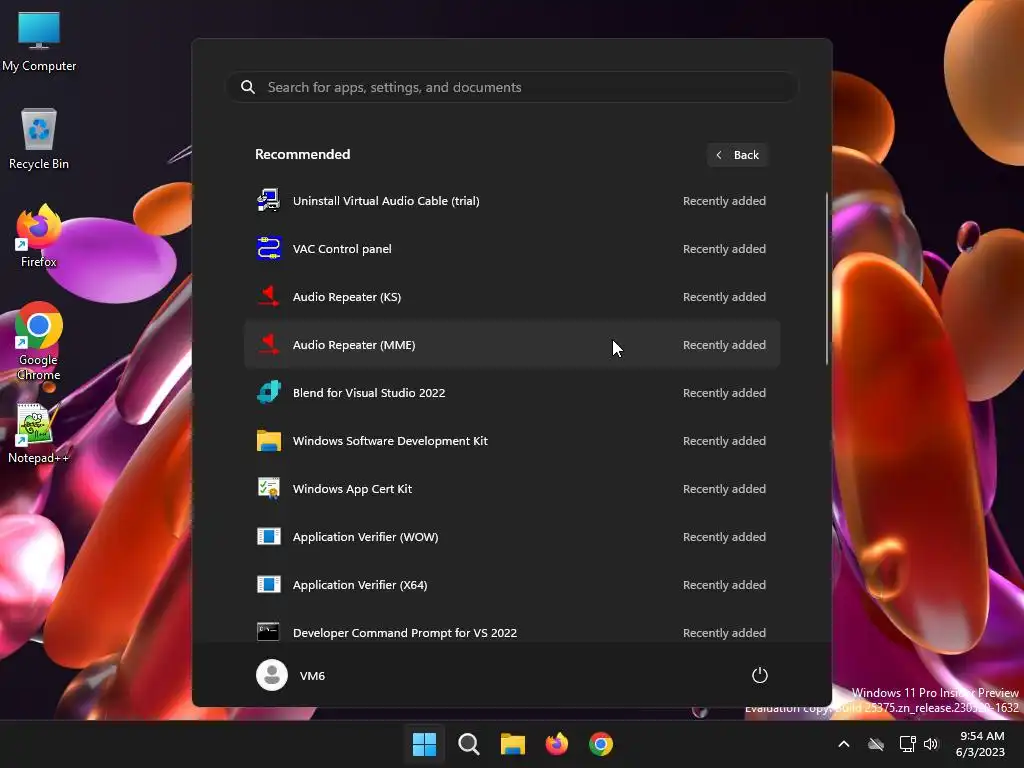Go Back from Recommended list
The width and height of the screenshot is (1024, 768).
point(738,155)
